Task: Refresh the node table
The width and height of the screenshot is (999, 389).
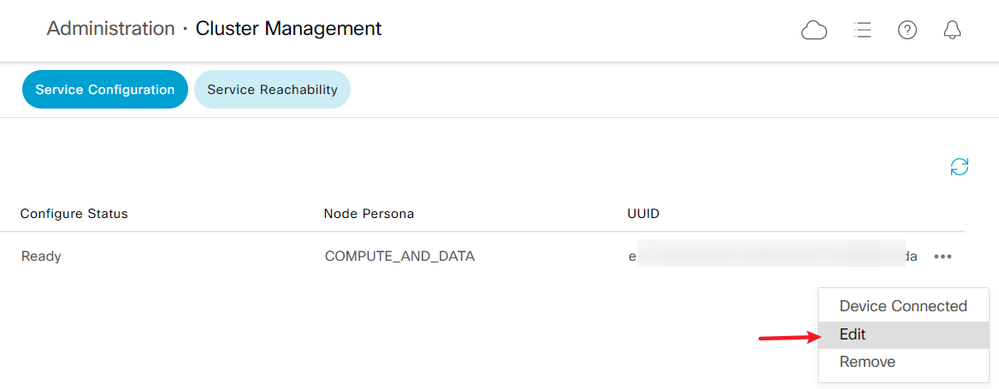Action: click(x=959, y=167)
